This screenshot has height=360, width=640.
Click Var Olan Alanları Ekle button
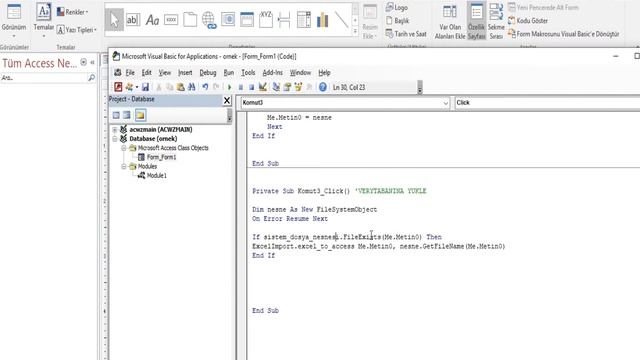450,21
